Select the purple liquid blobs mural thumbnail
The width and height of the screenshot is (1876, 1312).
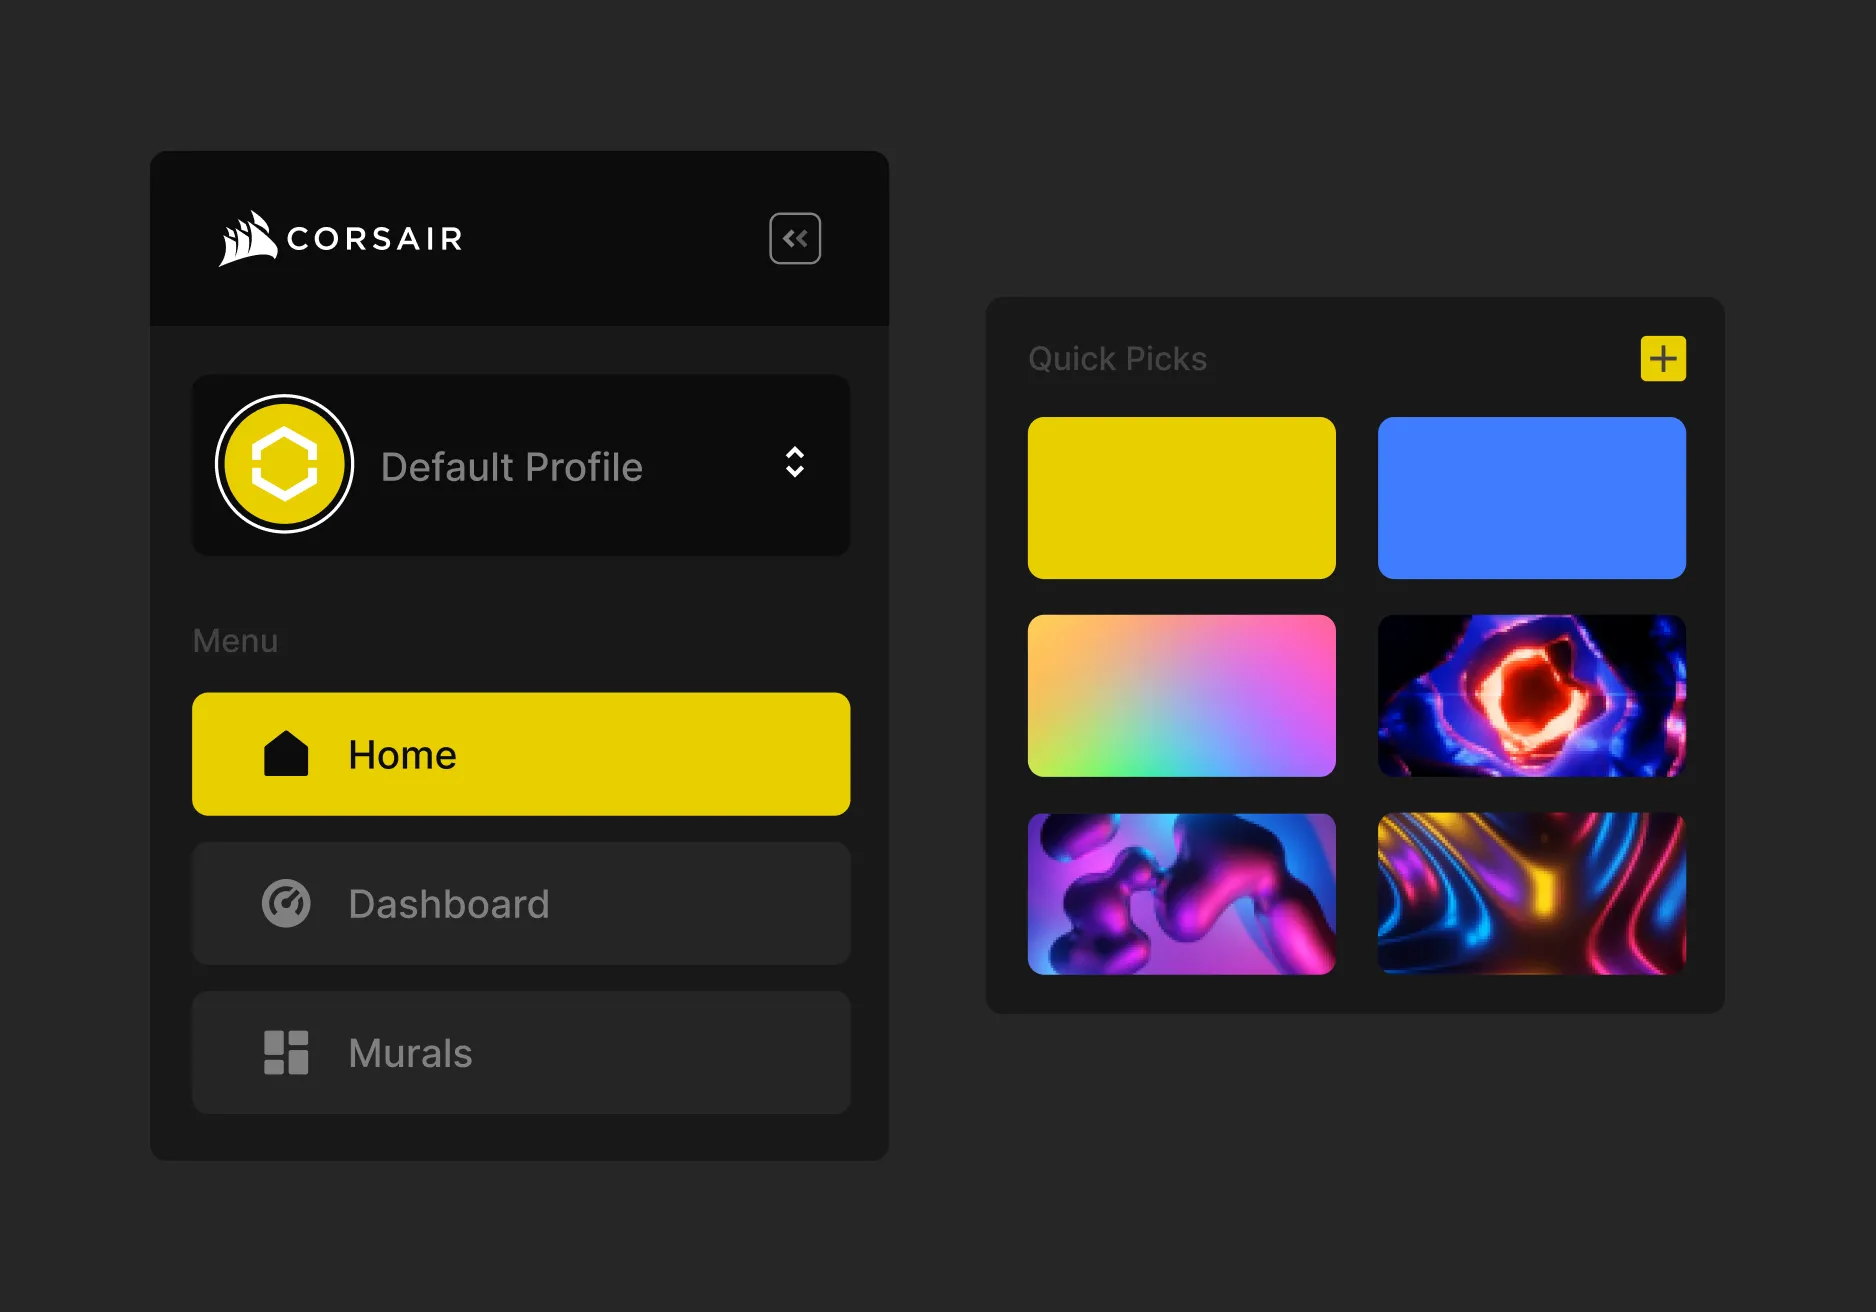pos(1181,894)
